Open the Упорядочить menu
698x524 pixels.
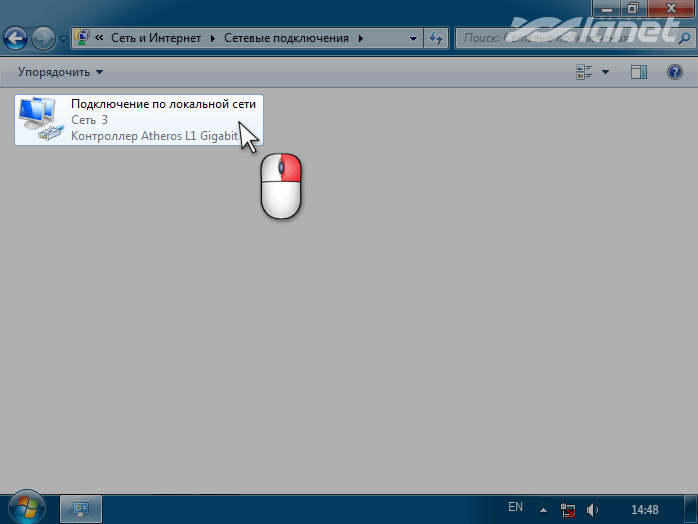60,72
